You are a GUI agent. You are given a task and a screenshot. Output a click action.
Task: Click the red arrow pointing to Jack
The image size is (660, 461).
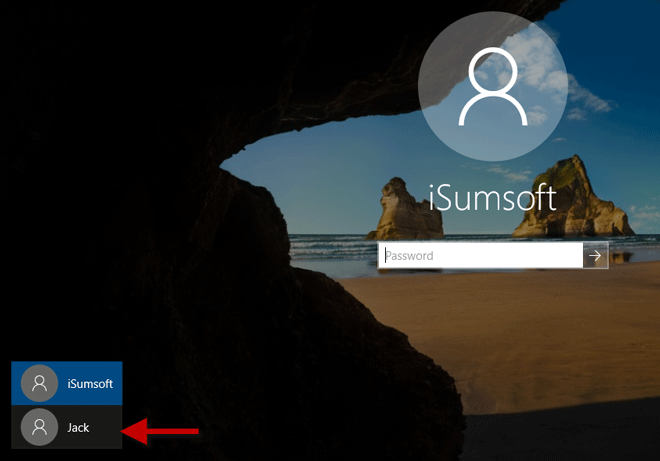point(160,431)
